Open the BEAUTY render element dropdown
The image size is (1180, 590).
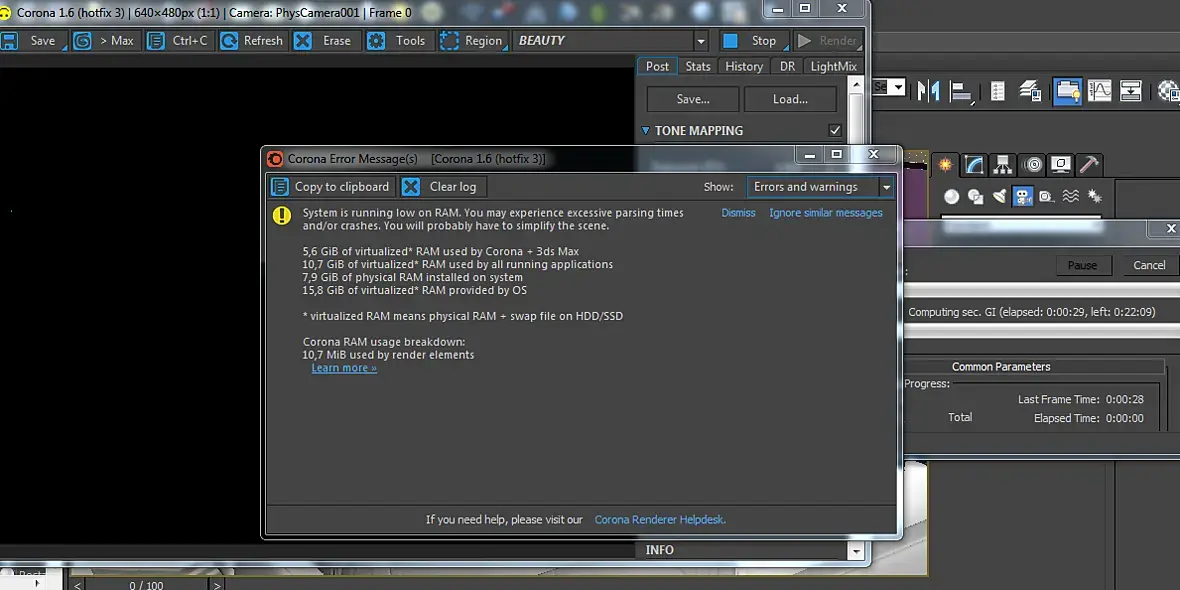tap(611, 41)
